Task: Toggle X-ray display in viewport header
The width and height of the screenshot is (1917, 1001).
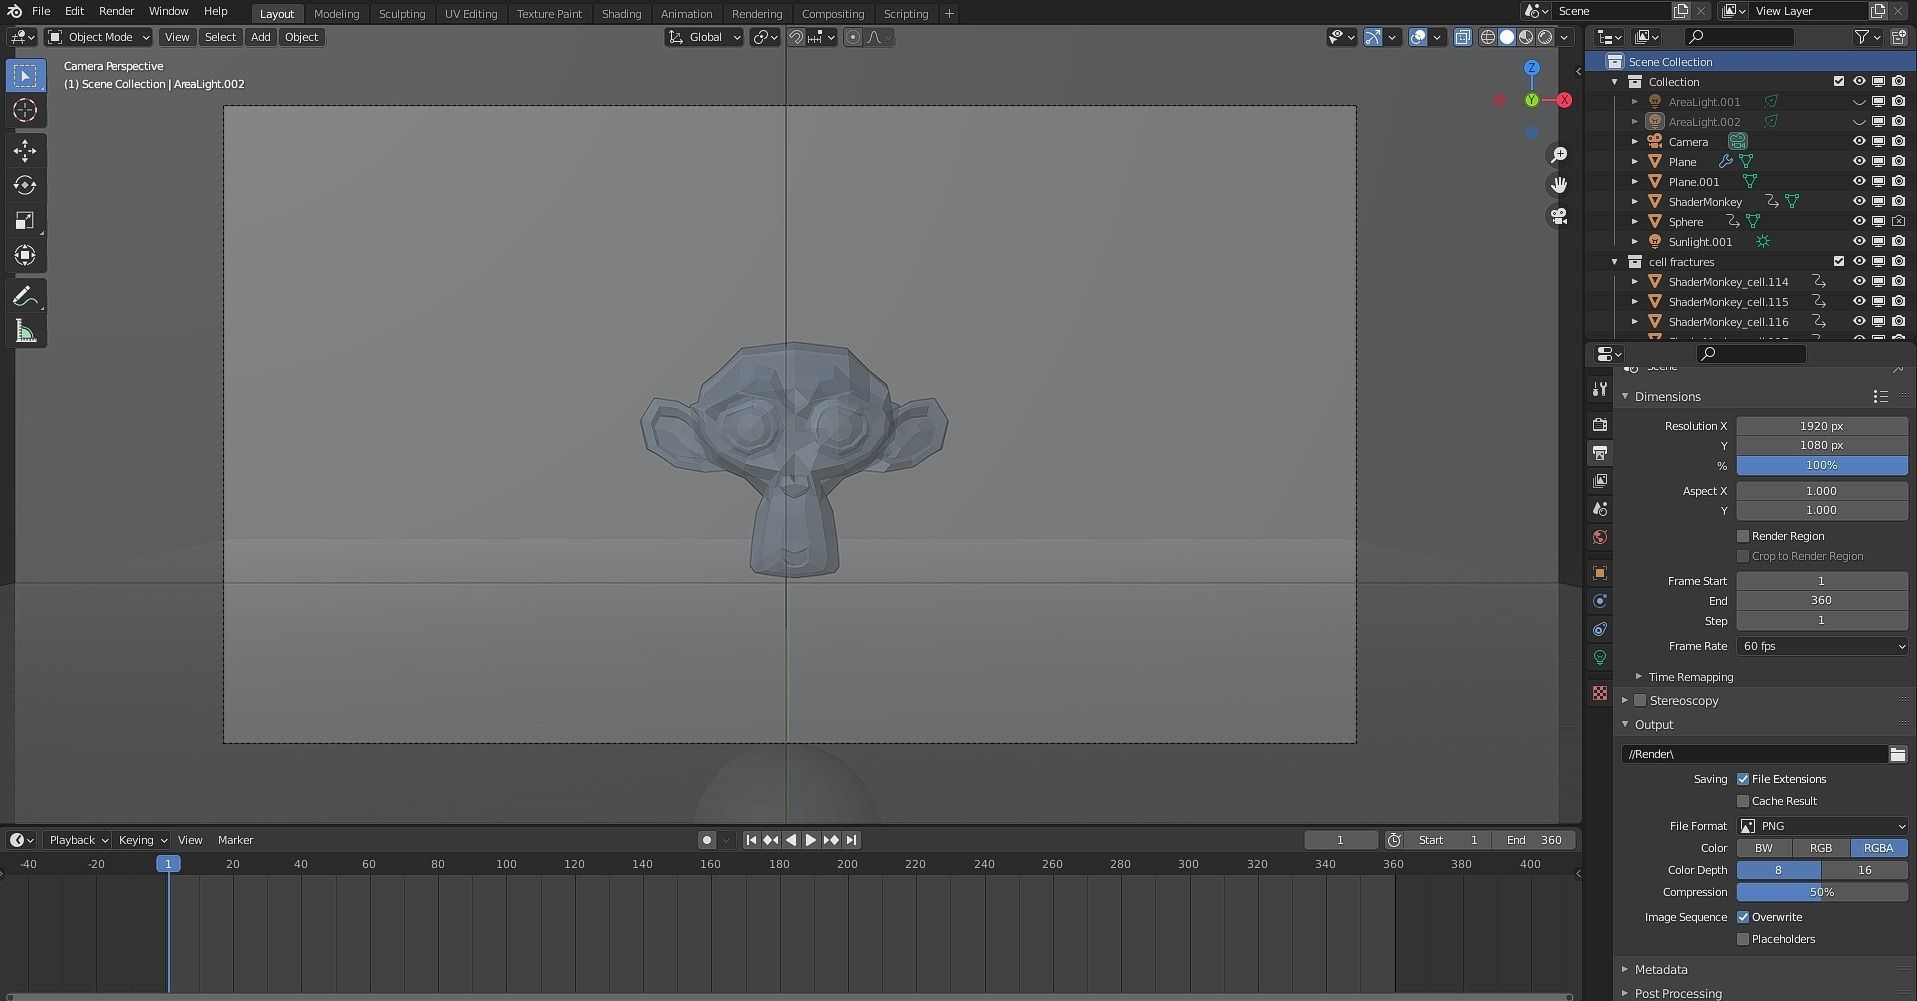Action: pyautogui.click(x=1462, y=37)
